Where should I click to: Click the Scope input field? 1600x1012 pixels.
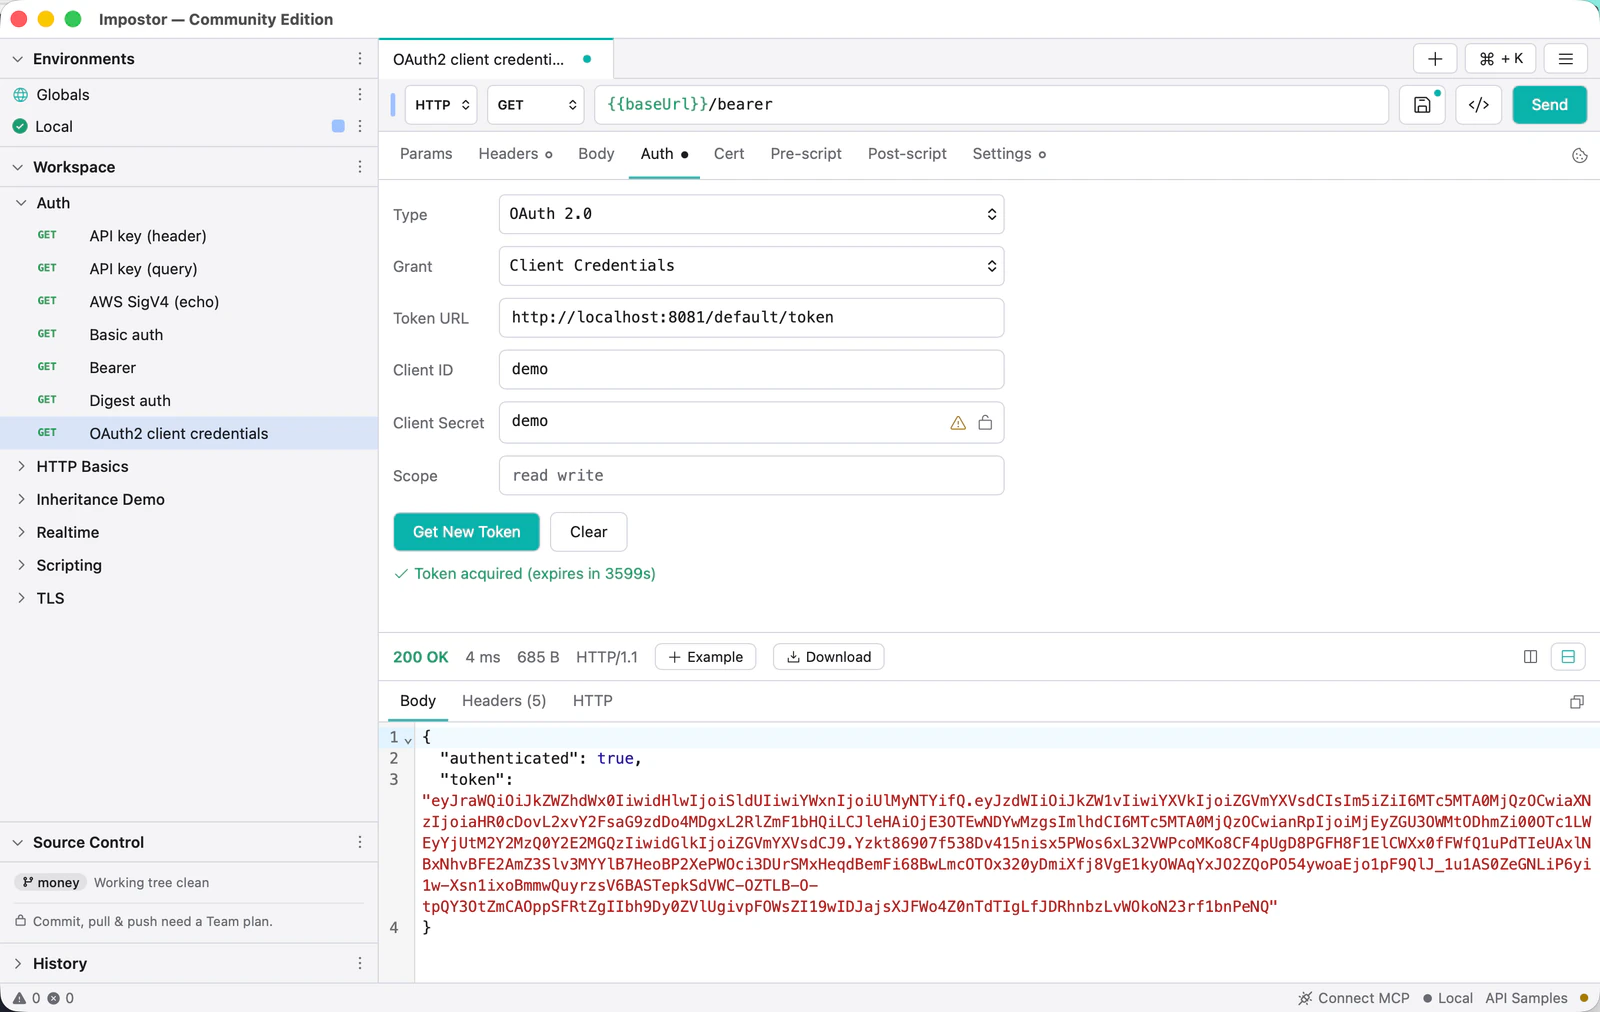[751, 476]
